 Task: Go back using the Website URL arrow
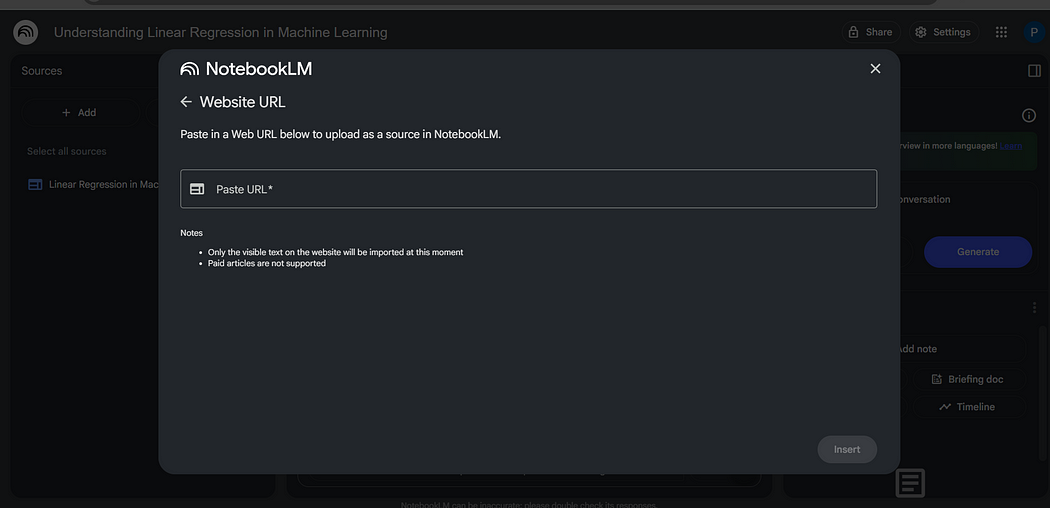pyautogui.click(x=186, y=102)
